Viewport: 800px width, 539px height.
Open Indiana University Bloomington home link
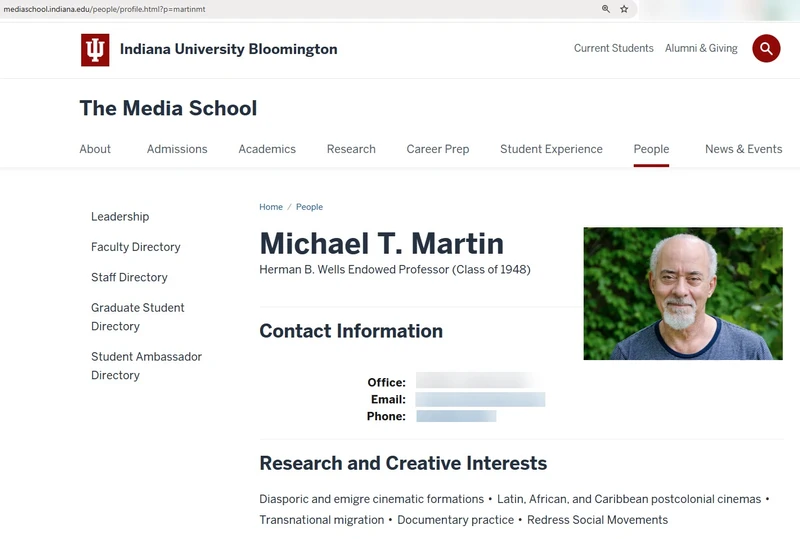(229, 49)
